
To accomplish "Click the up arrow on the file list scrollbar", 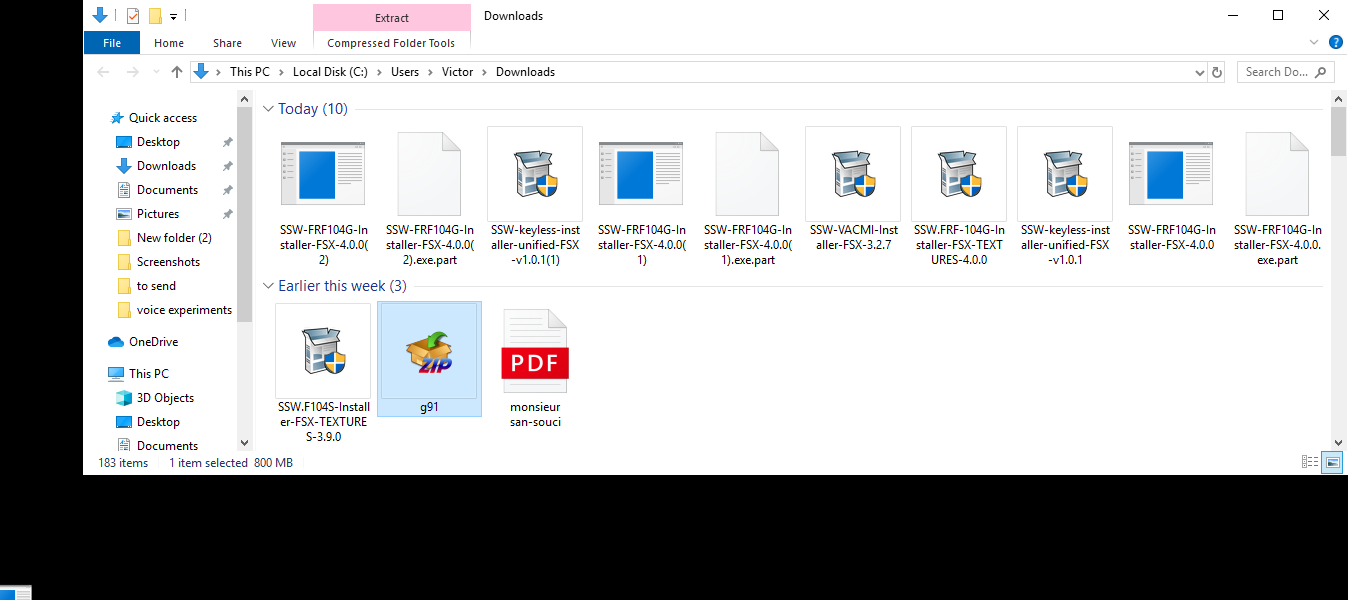I will (x=1338, y=98).
